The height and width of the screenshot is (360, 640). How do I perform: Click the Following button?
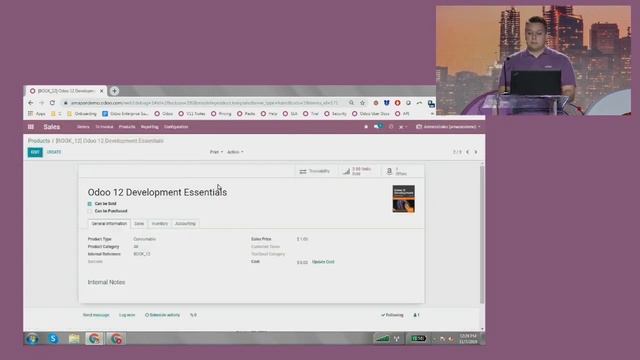392,315
